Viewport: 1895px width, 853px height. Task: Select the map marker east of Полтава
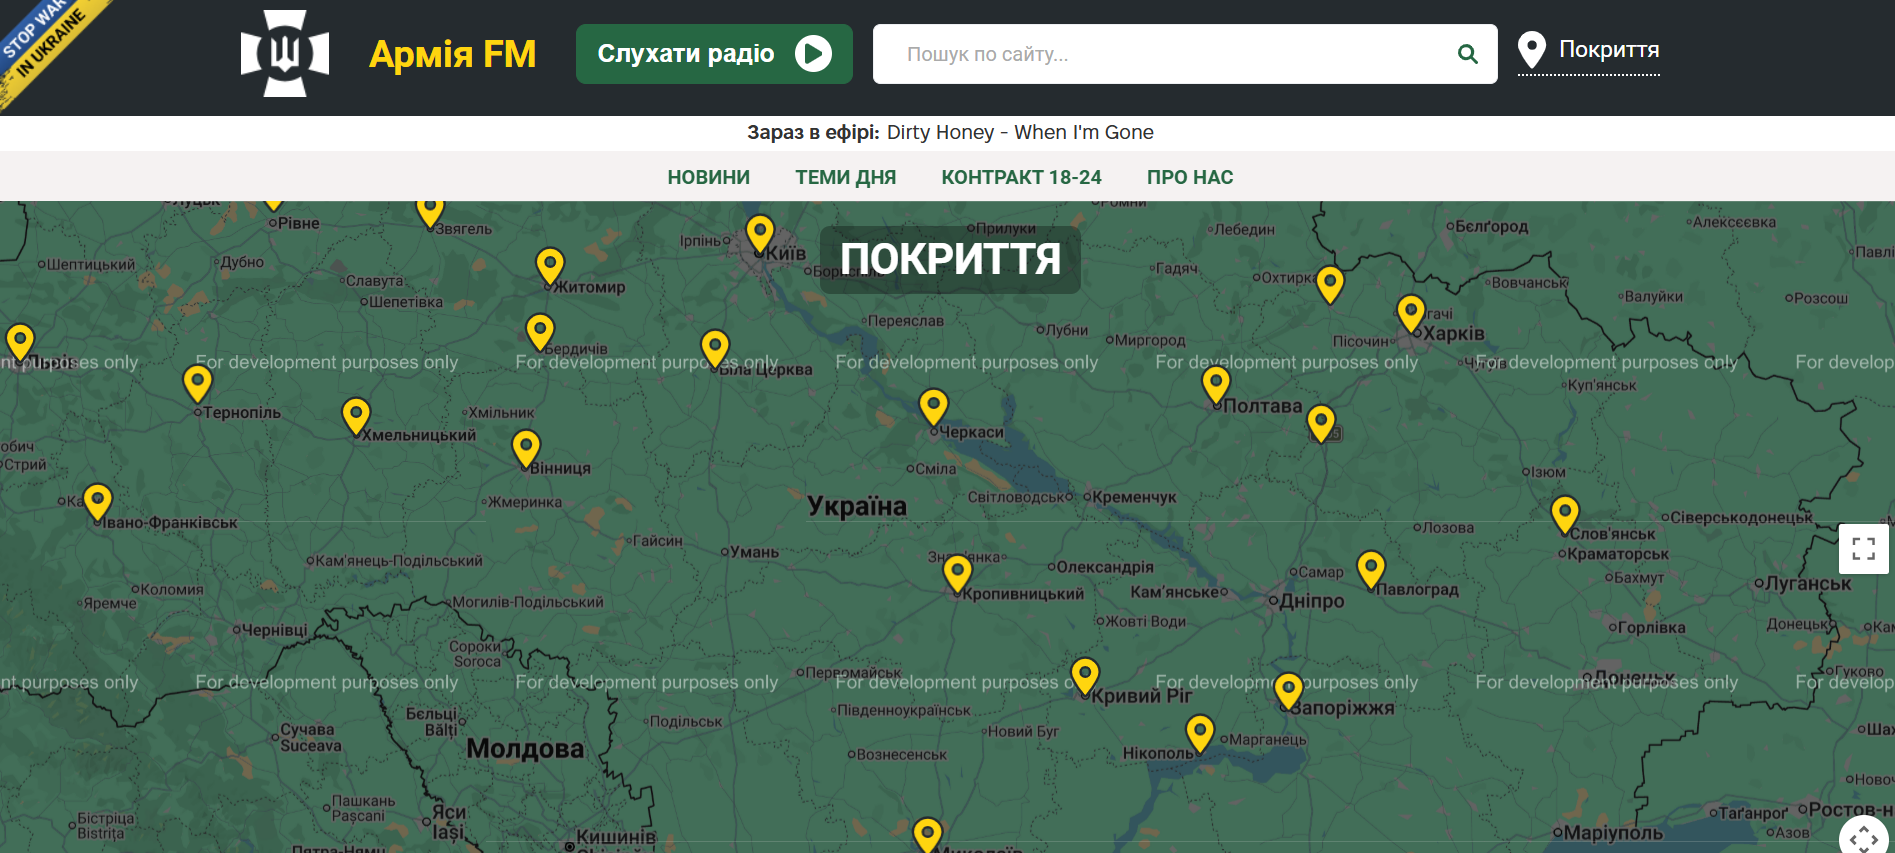pos(1321,424)
